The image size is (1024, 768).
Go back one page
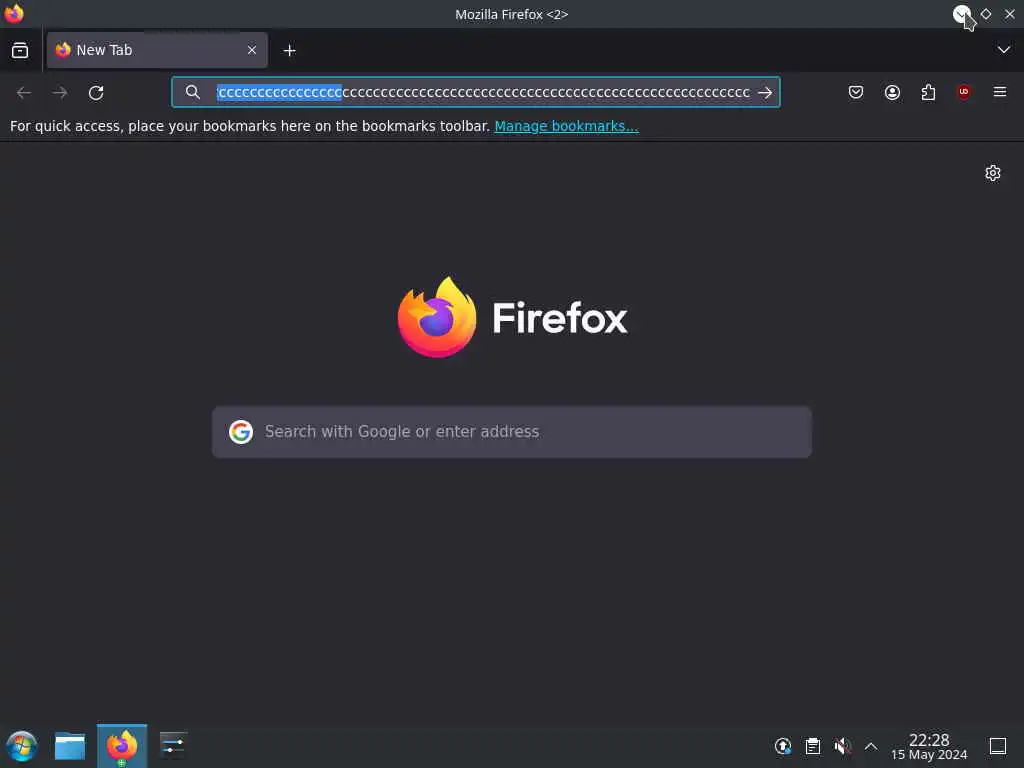(24, 93)
